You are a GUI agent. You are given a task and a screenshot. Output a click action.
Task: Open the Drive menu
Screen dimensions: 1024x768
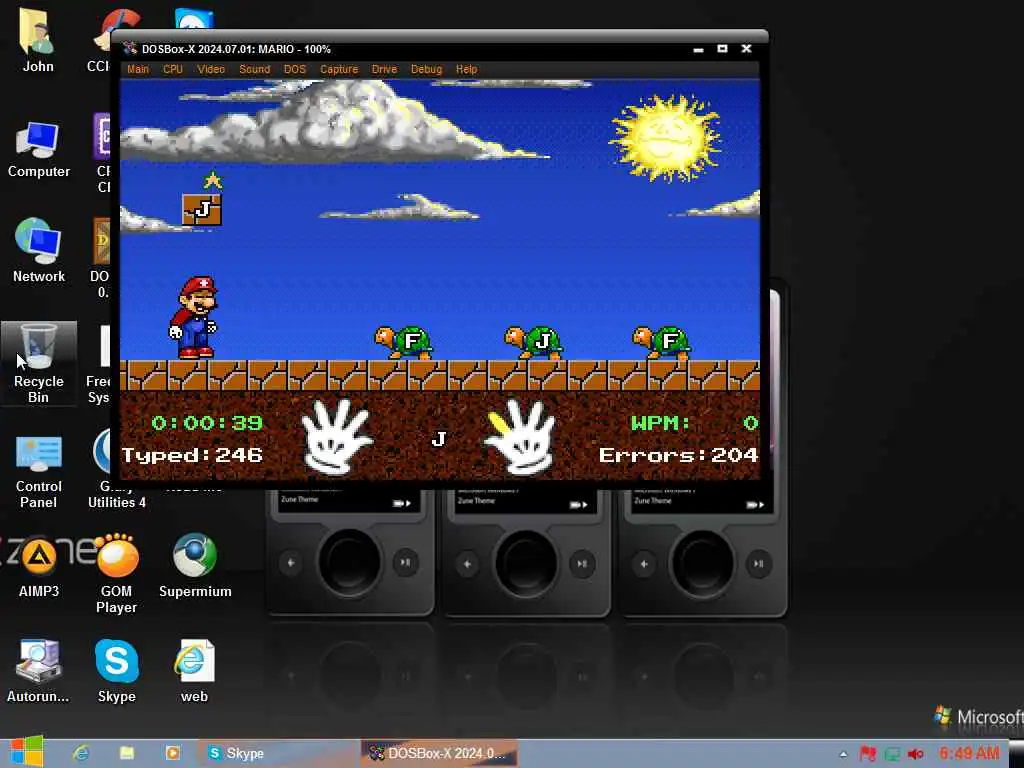tap(384, 69)
